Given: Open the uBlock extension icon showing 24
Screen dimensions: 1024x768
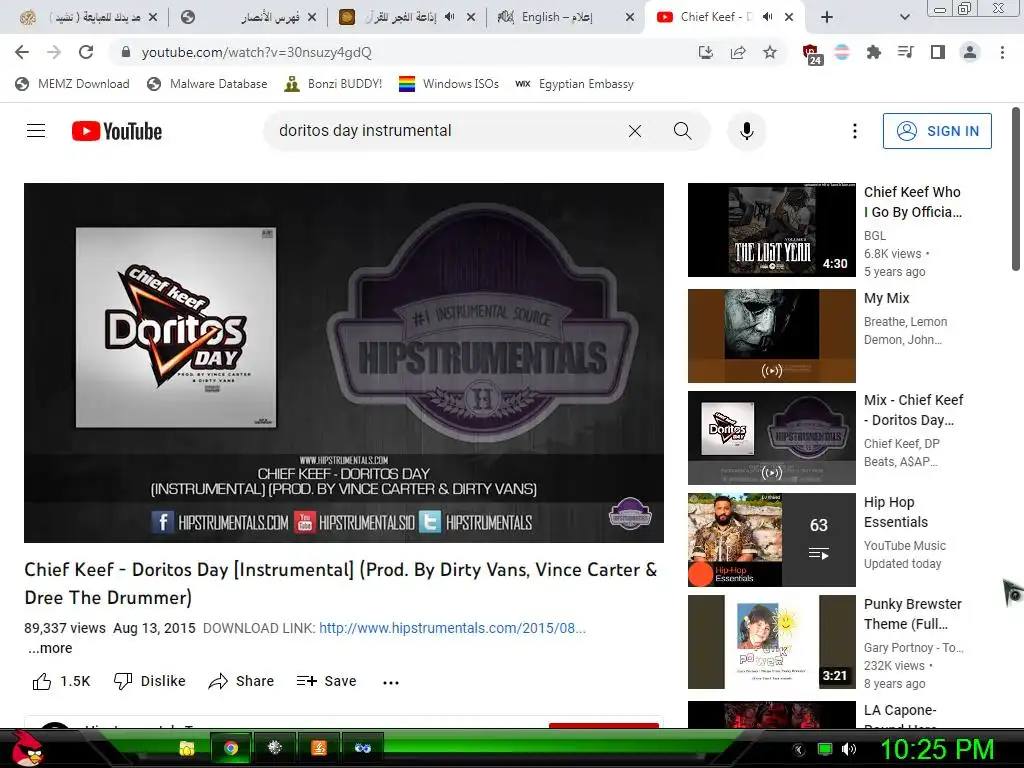Looking at the screenshot, I should pos(811,54).
